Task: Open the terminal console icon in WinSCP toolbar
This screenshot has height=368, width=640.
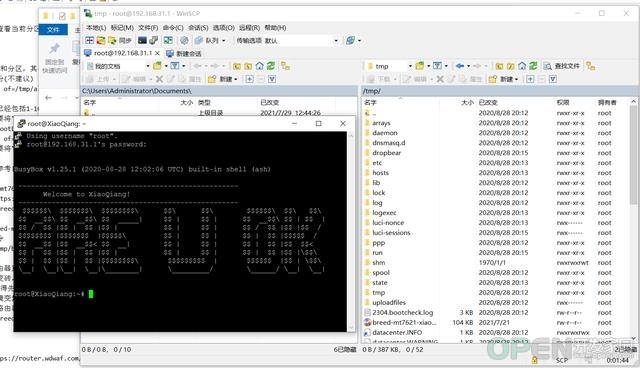Action: click(142, 40)
